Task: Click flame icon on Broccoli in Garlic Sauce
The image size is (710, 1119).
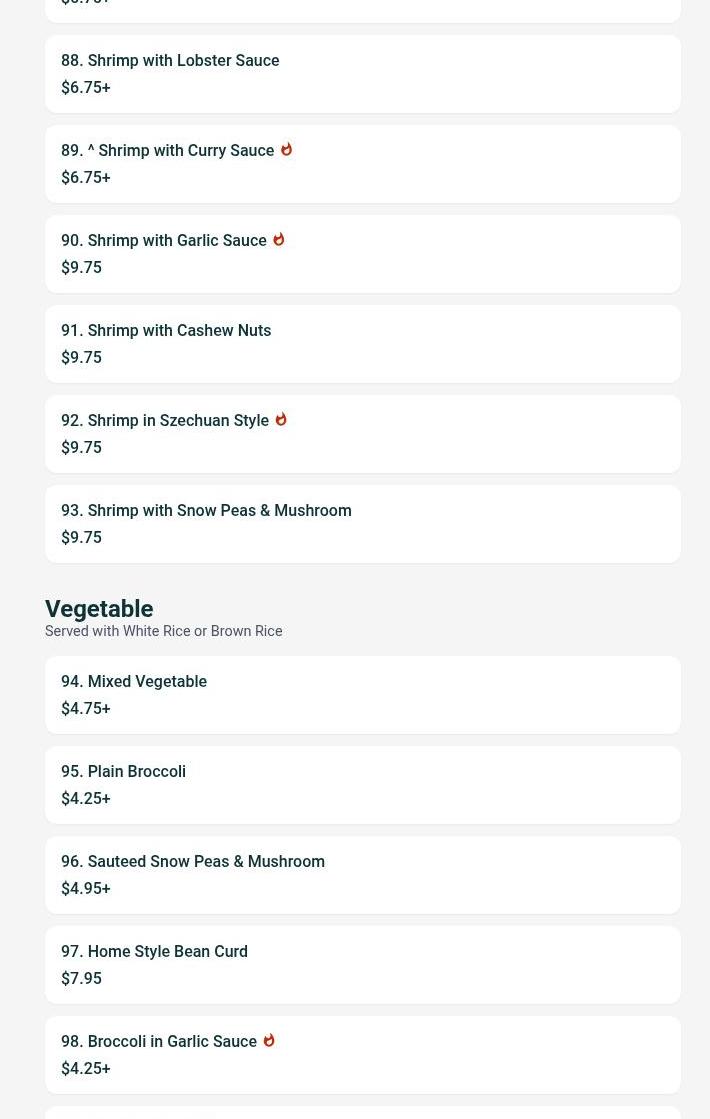Action: [x=268, y=1040]
